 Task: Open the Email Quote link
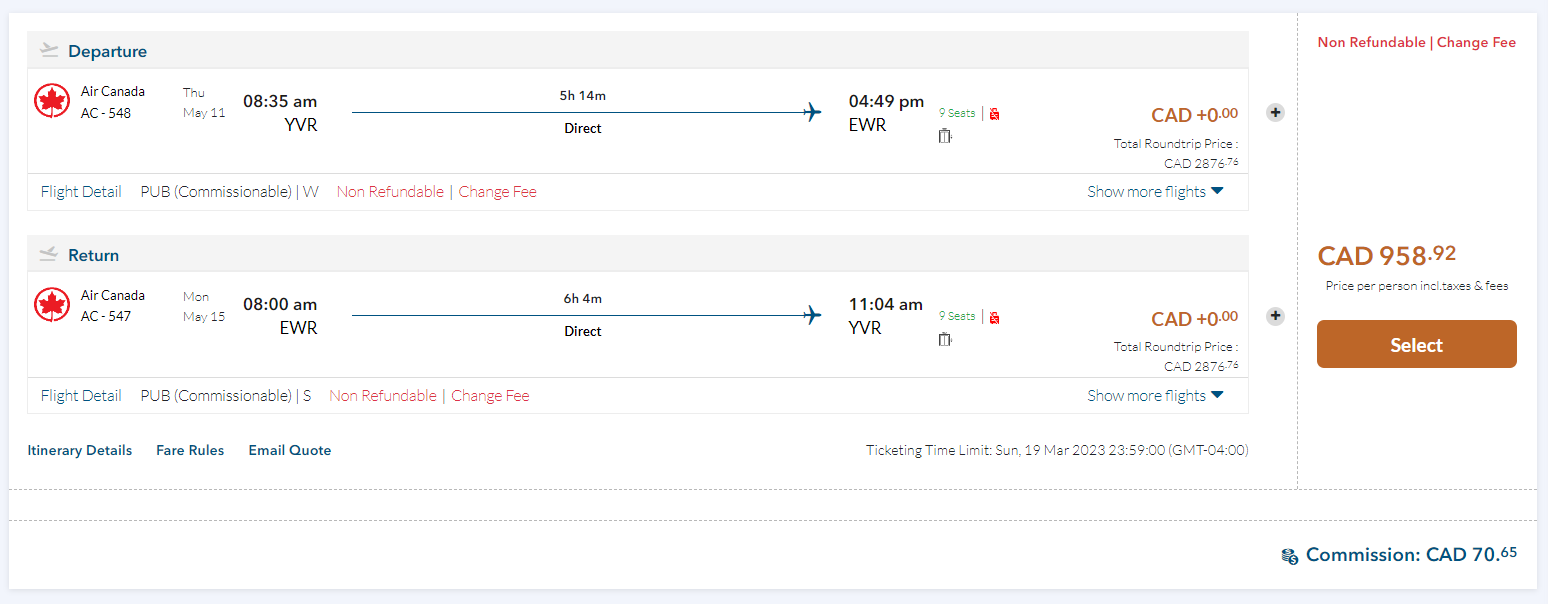pyautogui.click(x=290, y=451)
